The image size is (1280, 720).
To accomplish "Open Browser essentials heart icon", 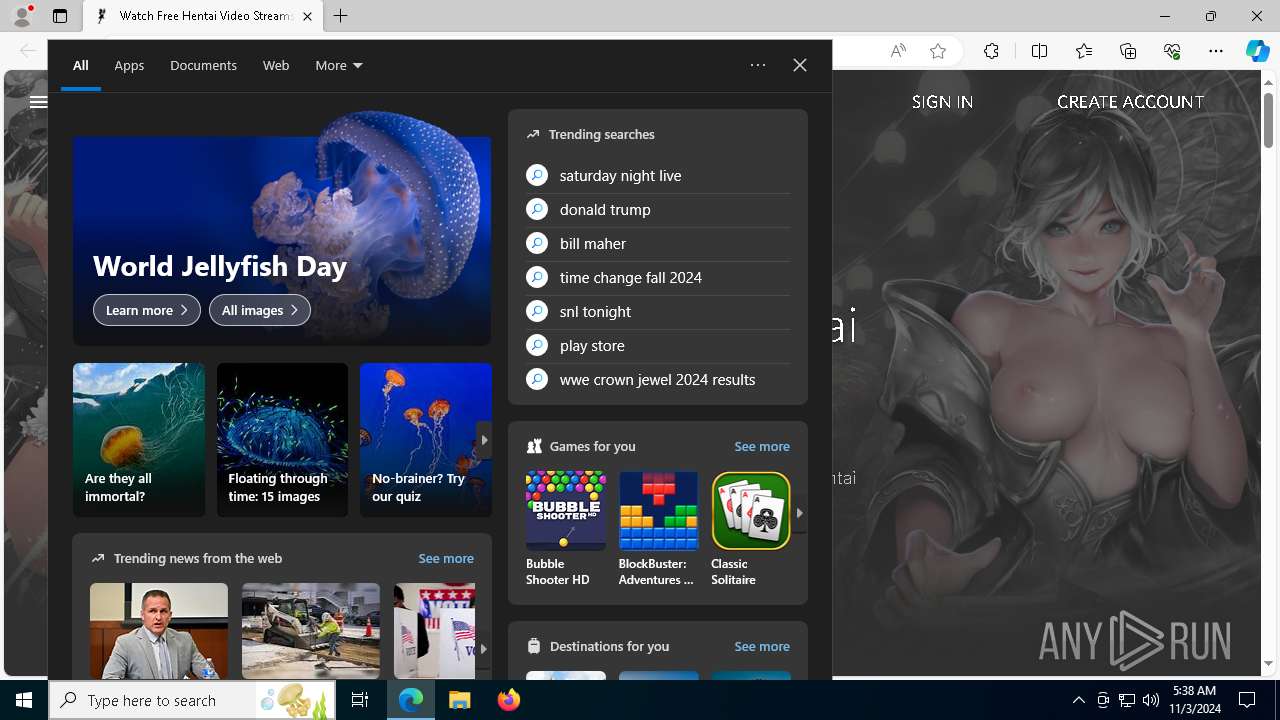I will [x=1172, y=51].
